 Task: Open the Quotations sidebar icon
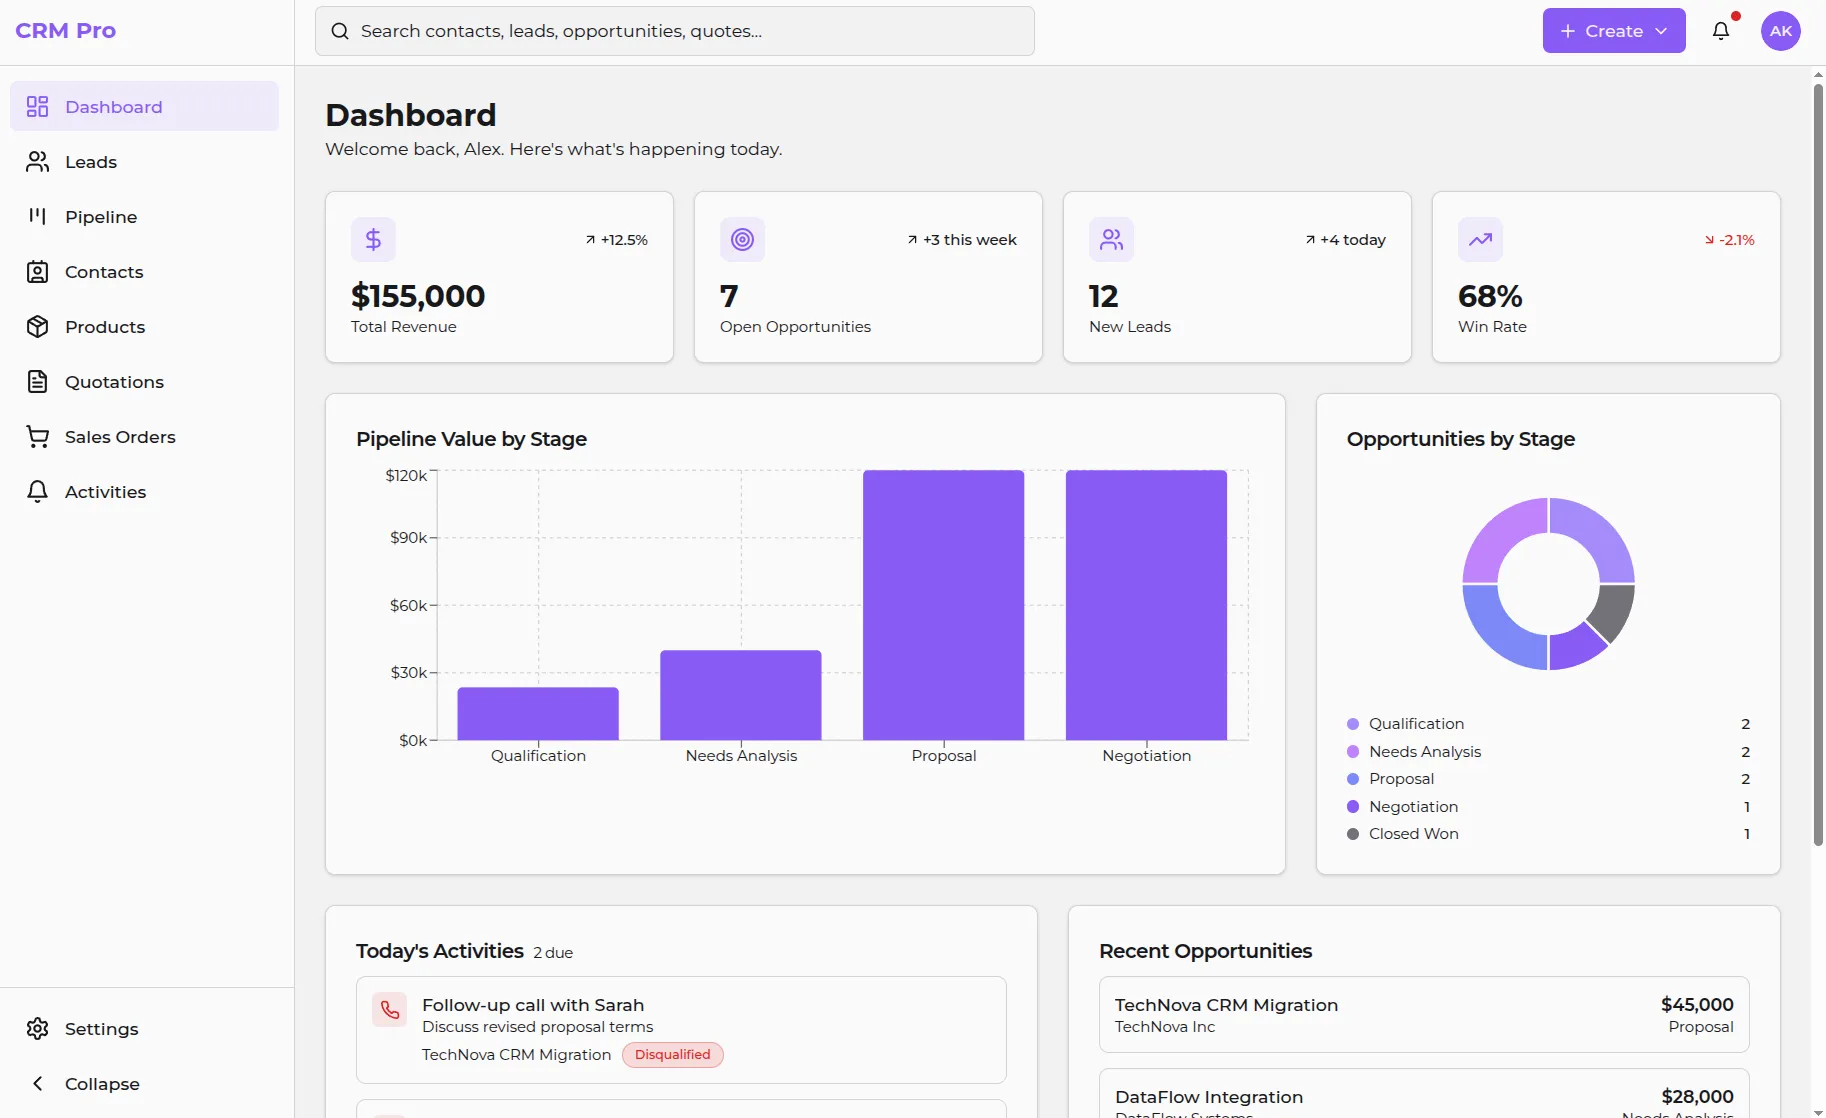[38, 381]
